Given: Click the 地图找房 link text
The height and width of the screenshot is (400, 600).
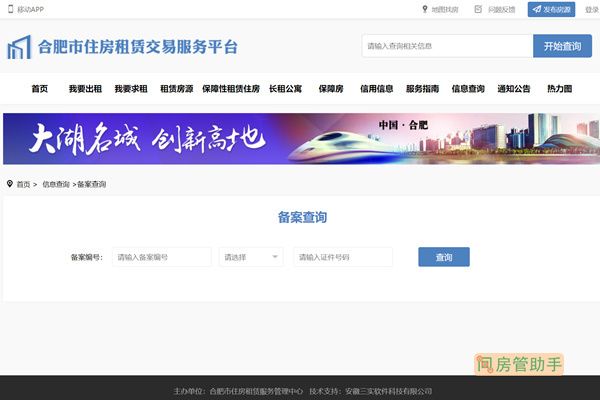Looking at the screenshot, I should tap(445, 10).
